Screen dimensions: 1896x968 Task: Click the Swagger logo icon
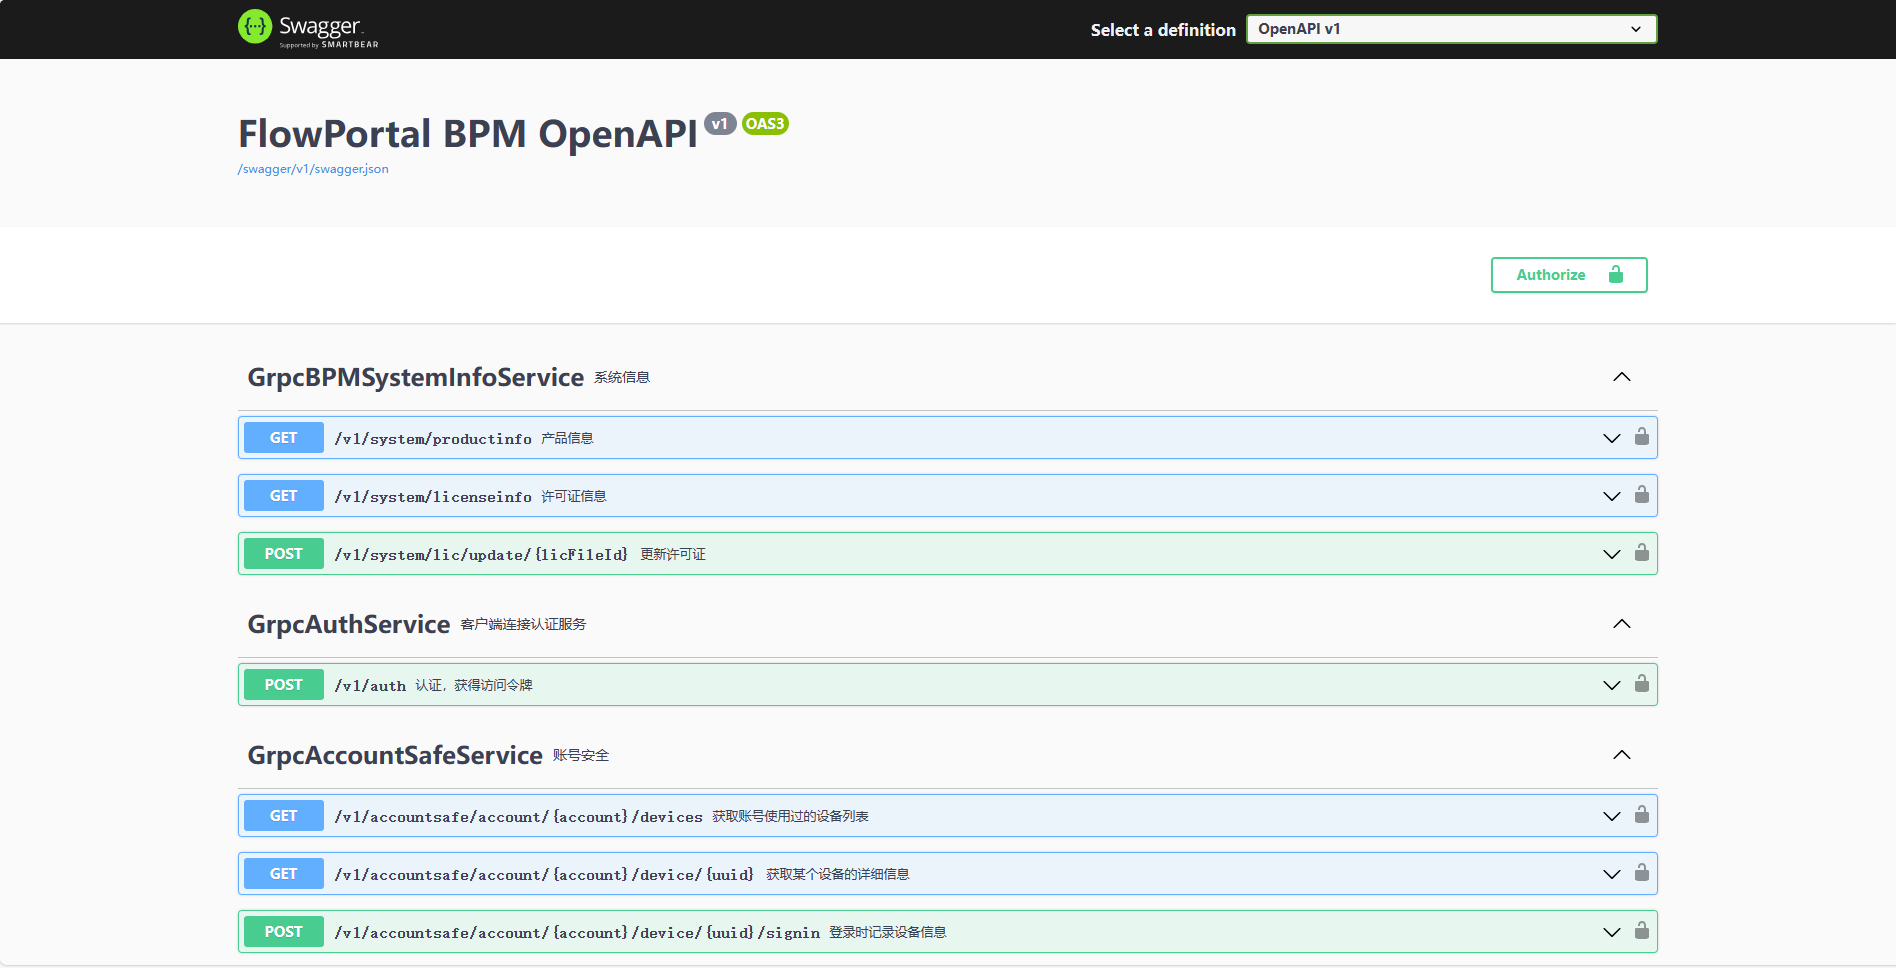255,27
